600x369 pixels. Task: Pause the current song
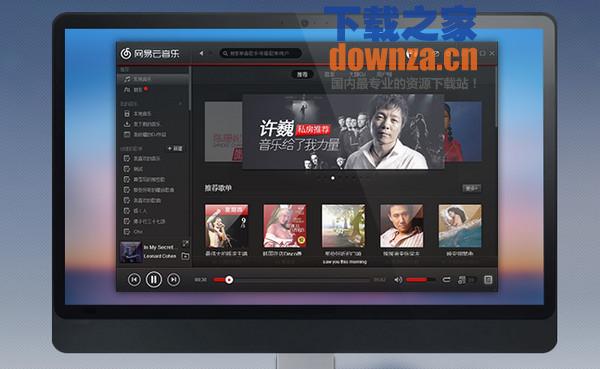tap(153, 279)
